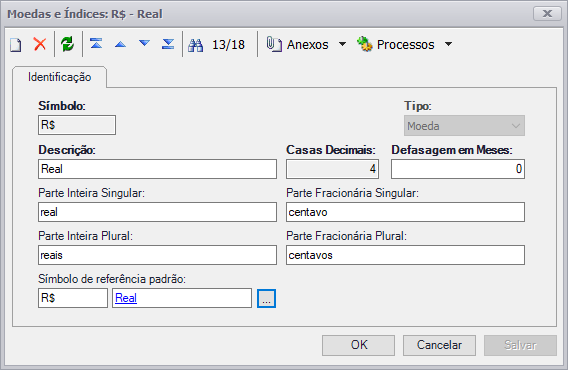Screen dimensions: 568x370
Task: Open the Tipo combo box showing Moeda
Action: click(x=464, y=126)
